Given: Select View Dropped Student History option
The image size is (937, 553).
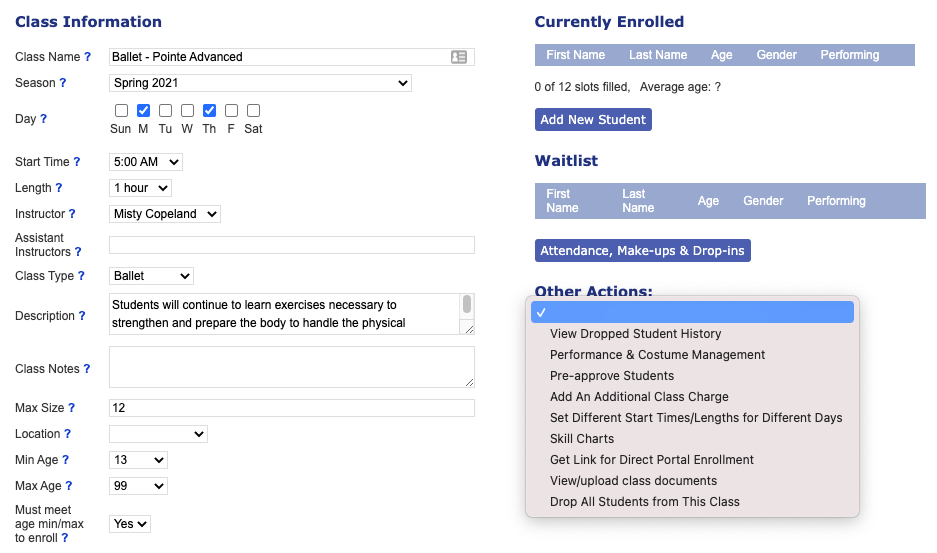Looking at the screenshot, I should pos(635,334).
